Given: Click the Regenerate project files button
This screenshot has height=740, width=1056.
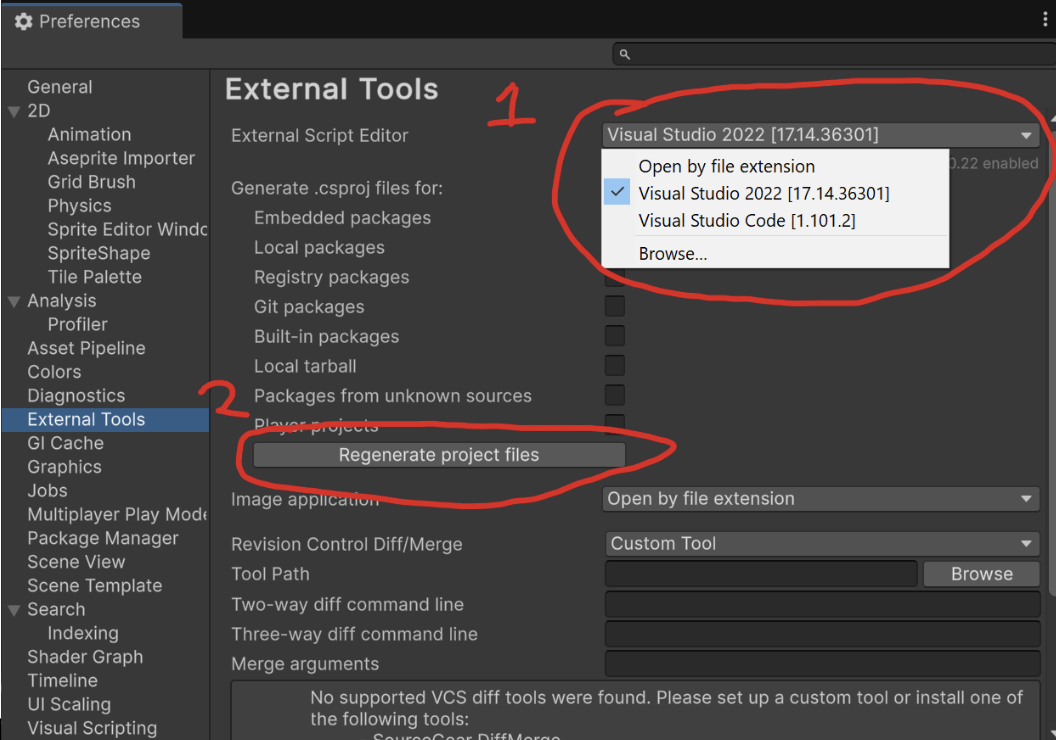Looking at the screenshot, I should 440,454.
